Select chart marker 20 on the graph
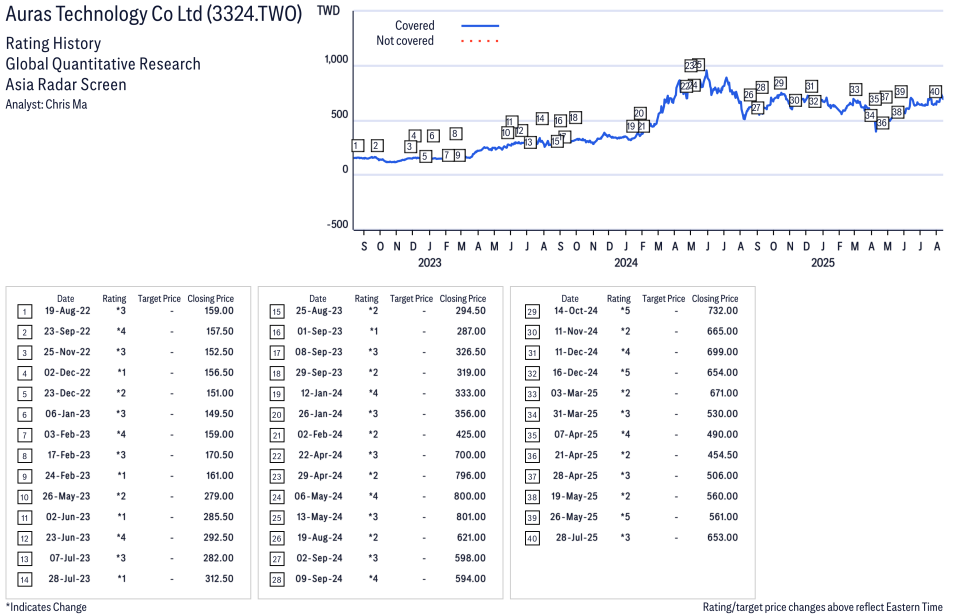Screen dimensions: 954x614 [x=639, y=113]
